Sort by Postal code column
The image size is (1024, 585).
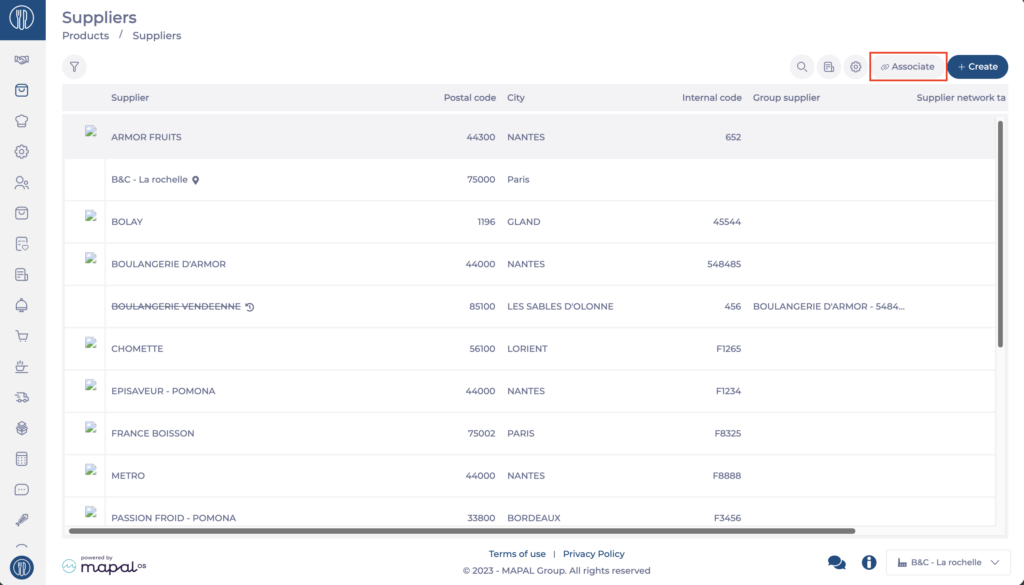pos(470,97)
